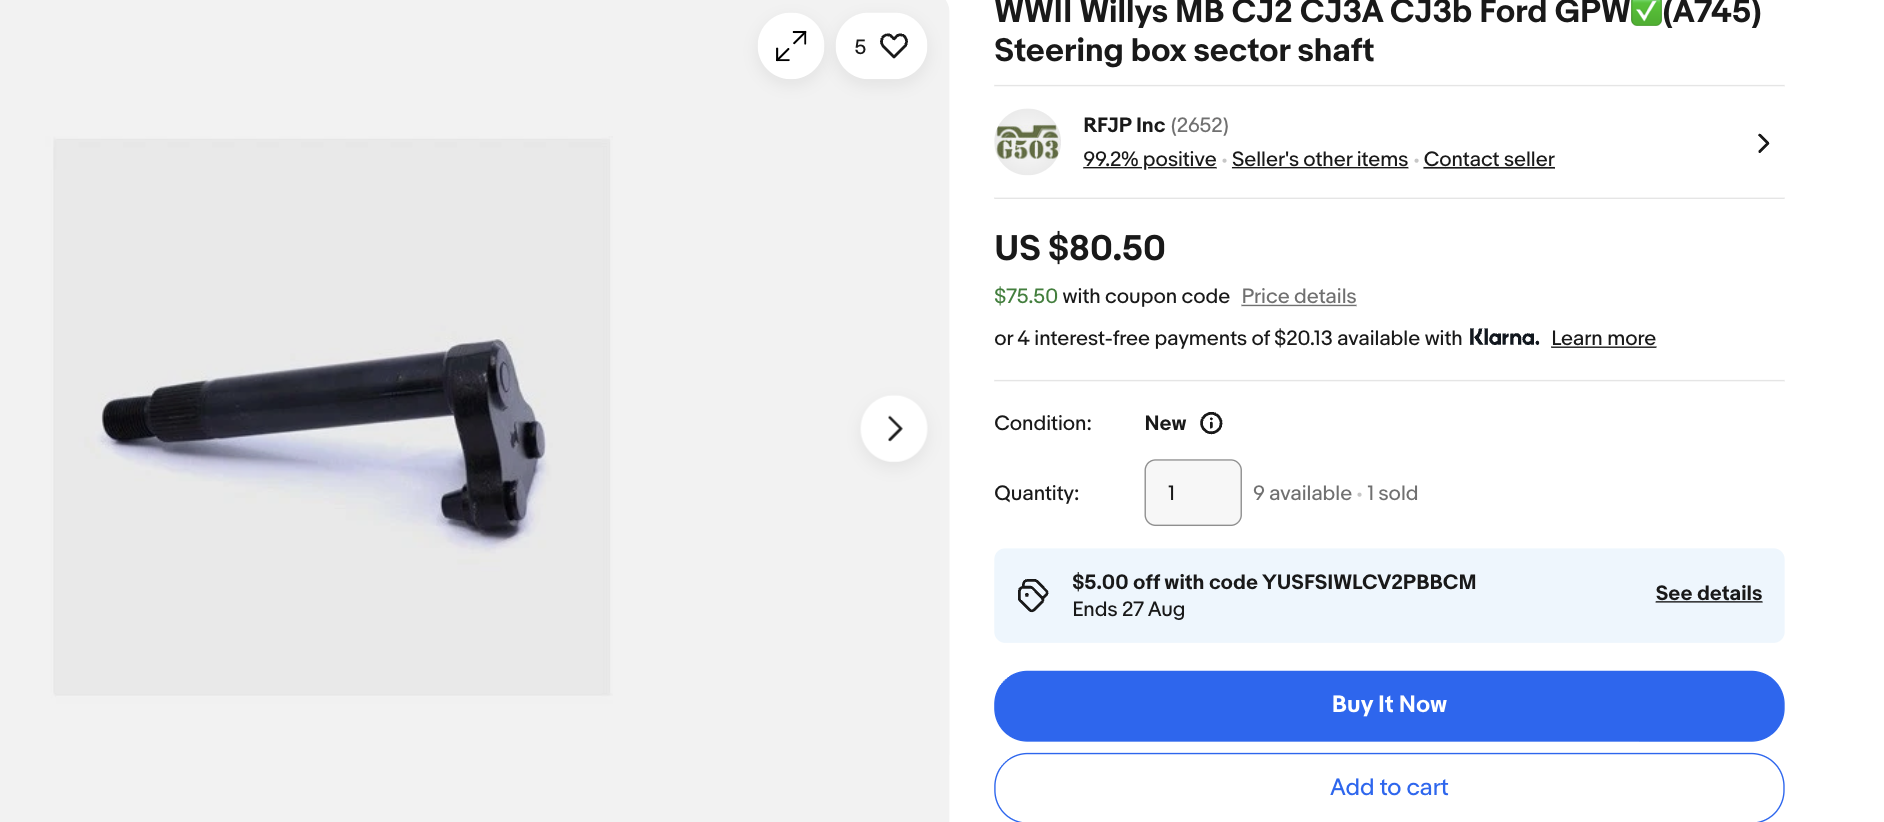View 99.2% positive feedback

coord(1149,159)
